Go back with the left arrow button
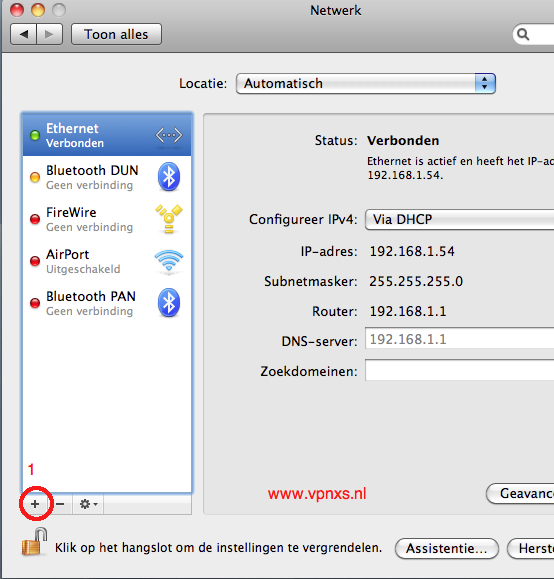 24,34
